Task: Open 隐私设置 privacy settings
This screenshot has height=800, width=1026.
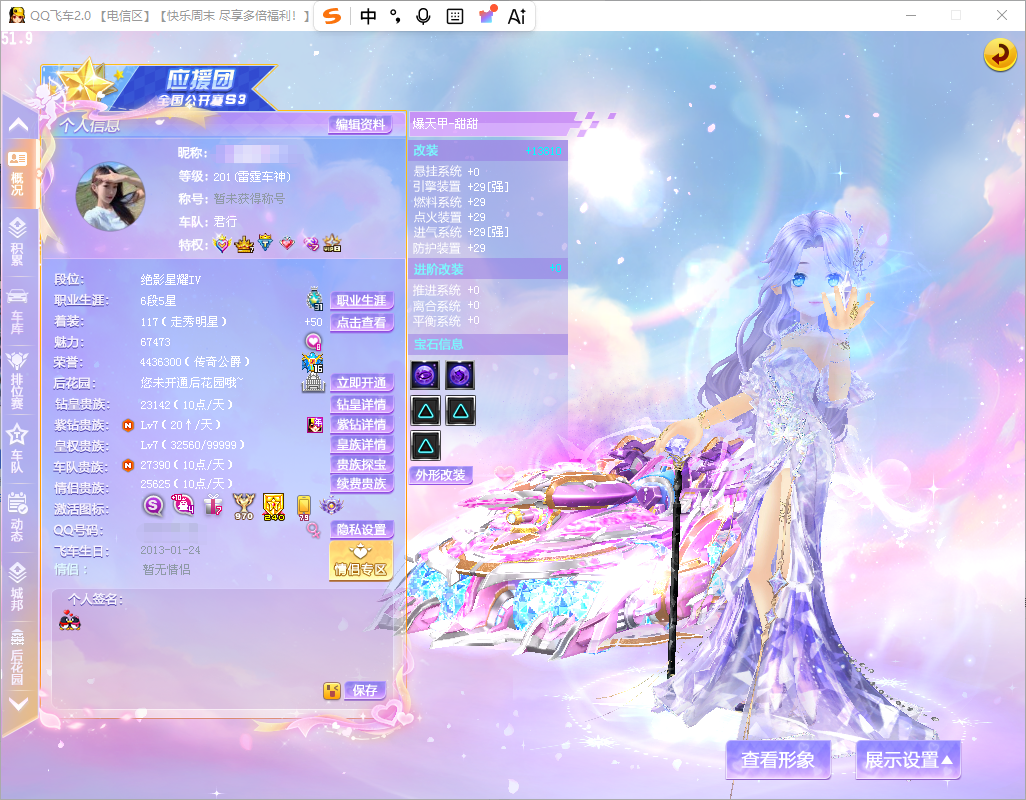Action: (361, 529)
